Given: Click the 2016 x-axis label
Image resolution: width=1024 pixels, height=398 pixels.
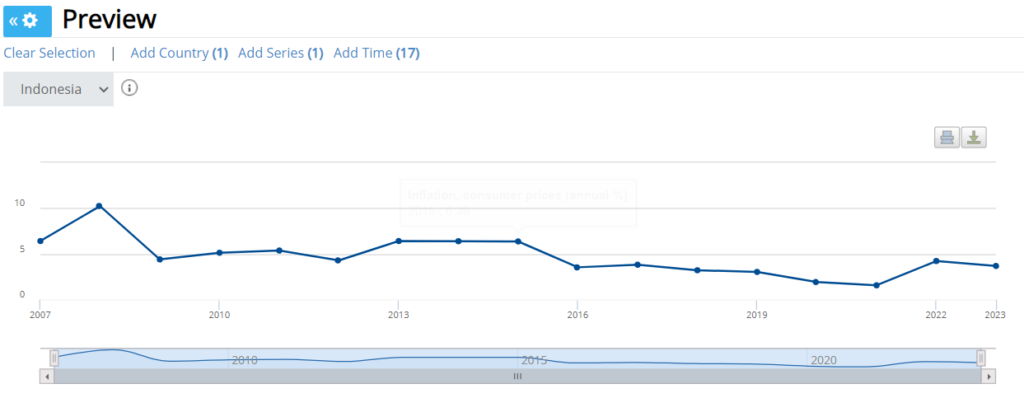Looking at the screenshot, I should tap(578, 315).
